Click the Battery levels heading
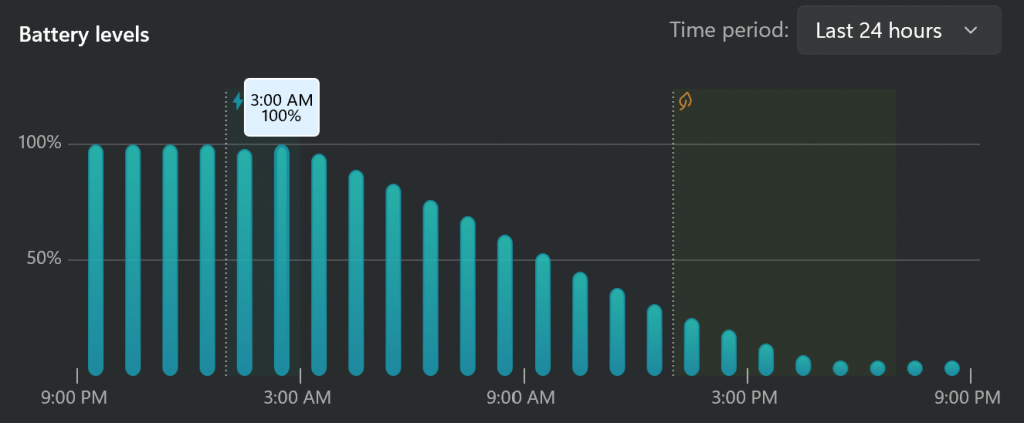 pos(84,35)
